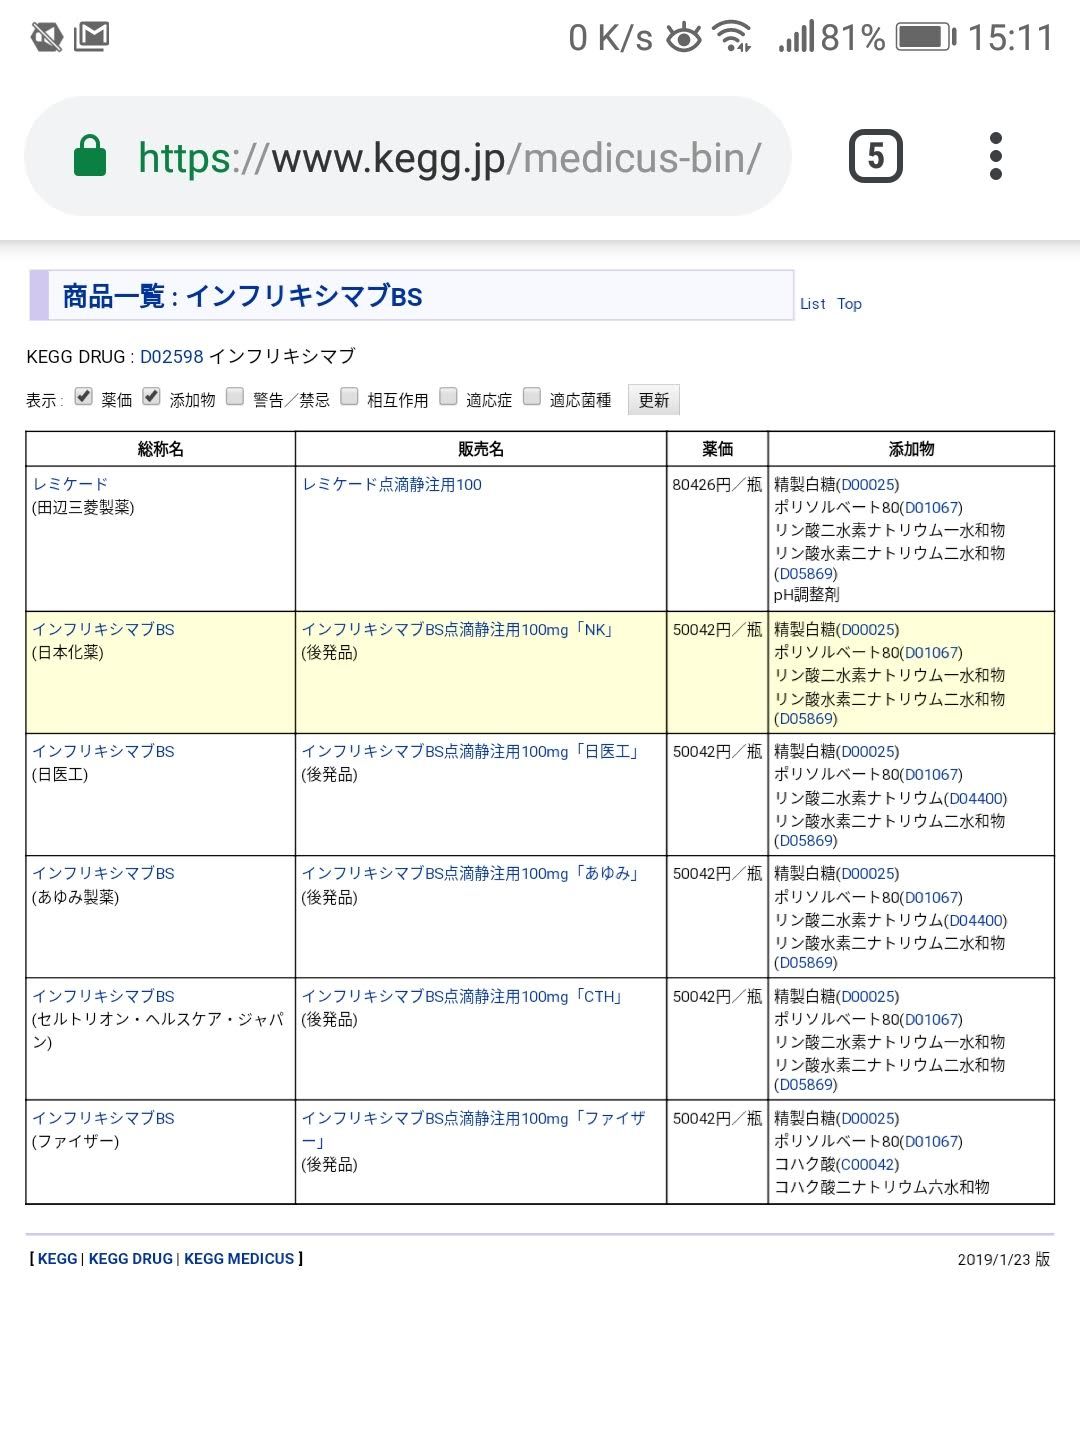Open インフリキシマブBS点滴静注用100mg「NK」 link
The image size is (1080, 1440).
coord(458,629)
